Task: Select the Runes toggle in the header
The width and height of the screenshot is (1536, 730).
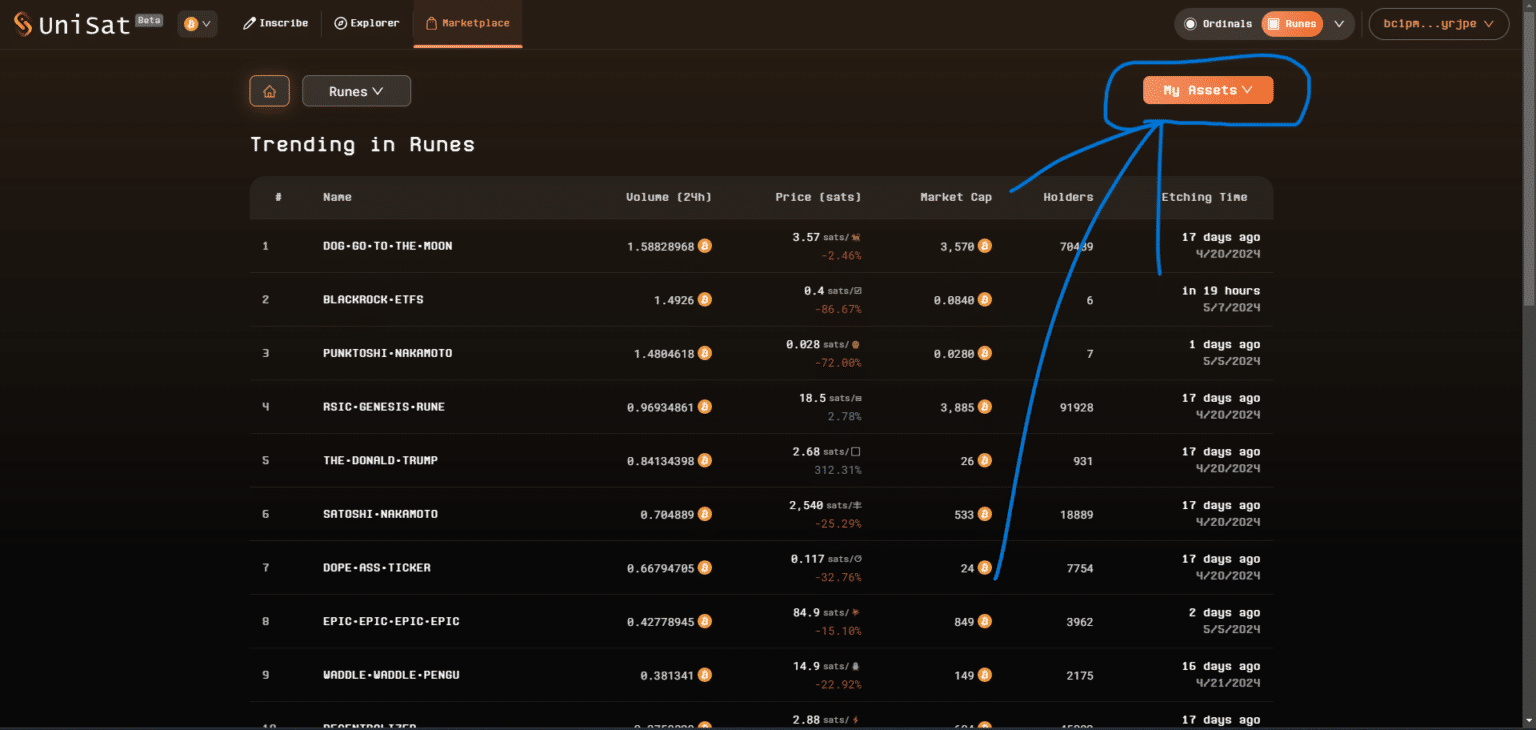Action: pos(1291,23)
